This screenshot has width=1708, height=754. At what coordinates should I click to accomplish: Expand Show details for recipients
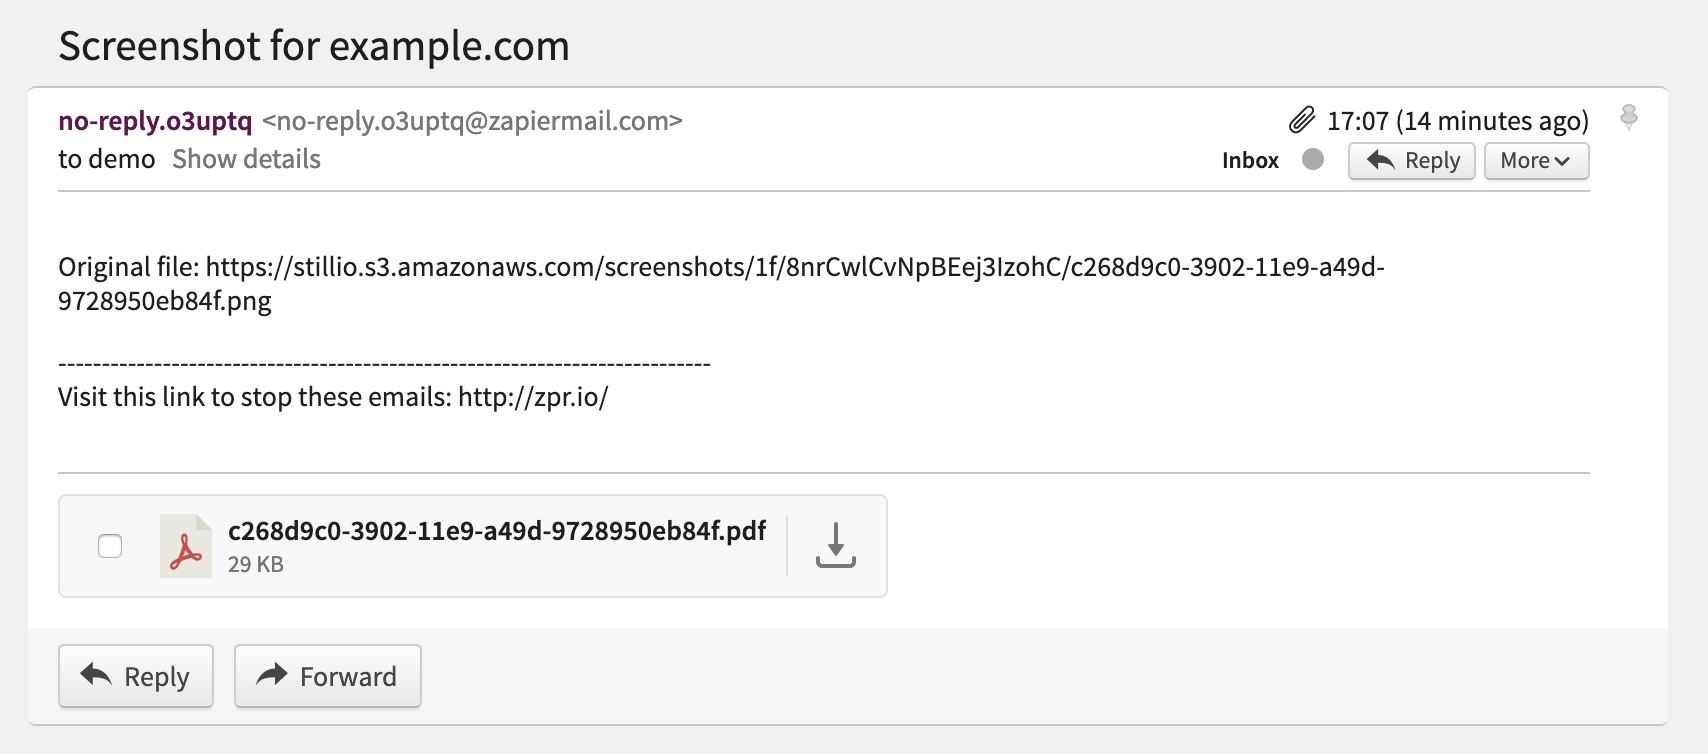click(246, 159)
